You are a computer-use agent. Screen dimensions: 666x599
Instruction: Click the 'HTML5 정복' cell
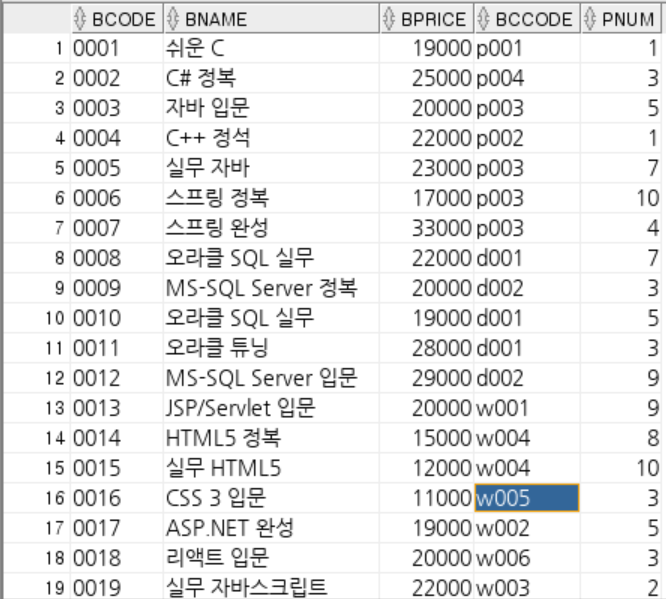(x=271, y=438)
